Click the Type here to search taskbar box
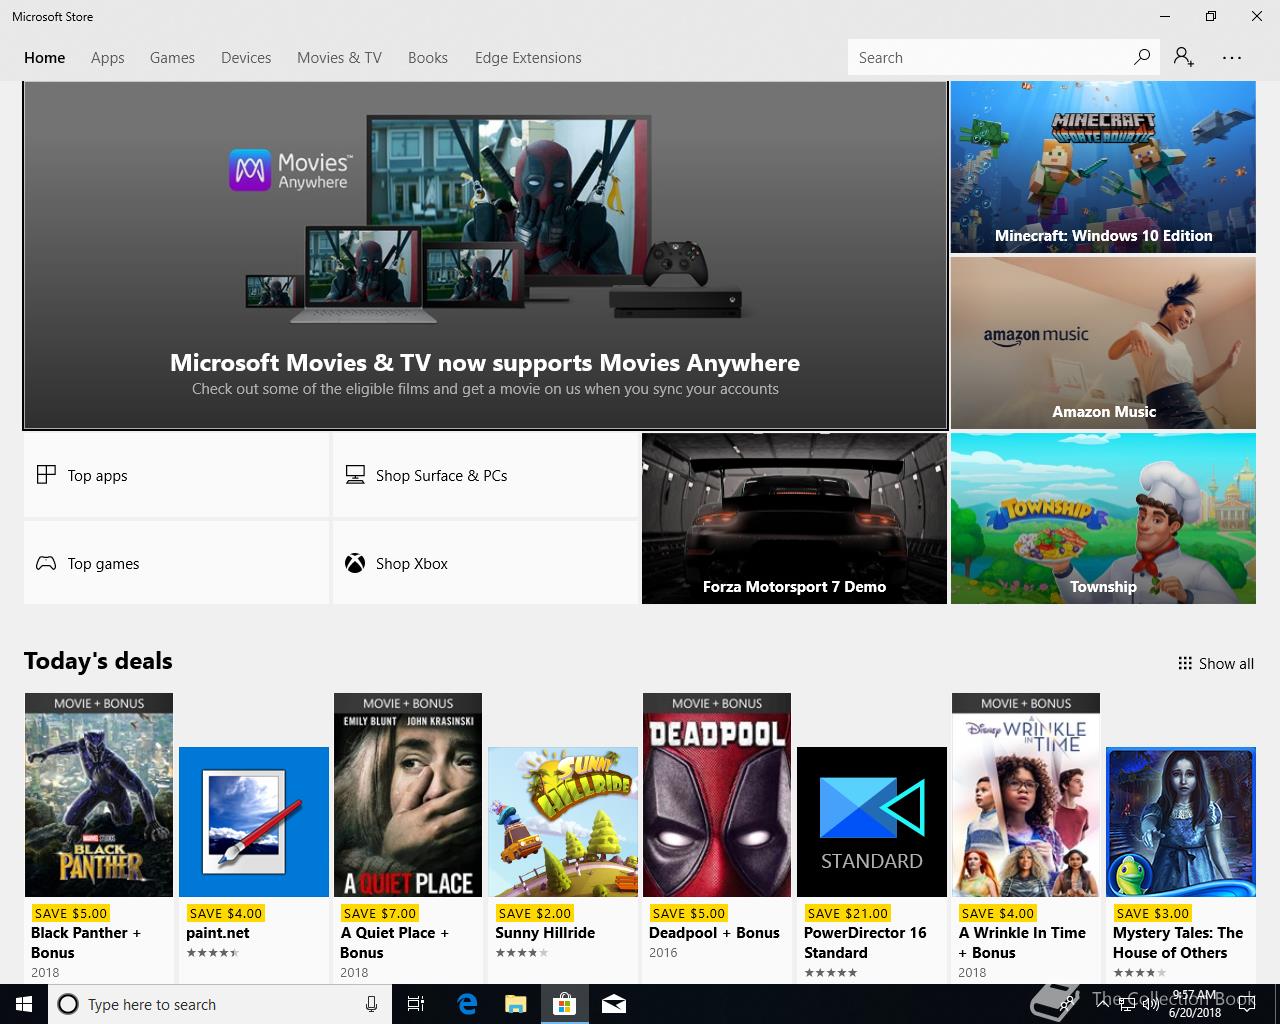 click(x=218, y=1004)
